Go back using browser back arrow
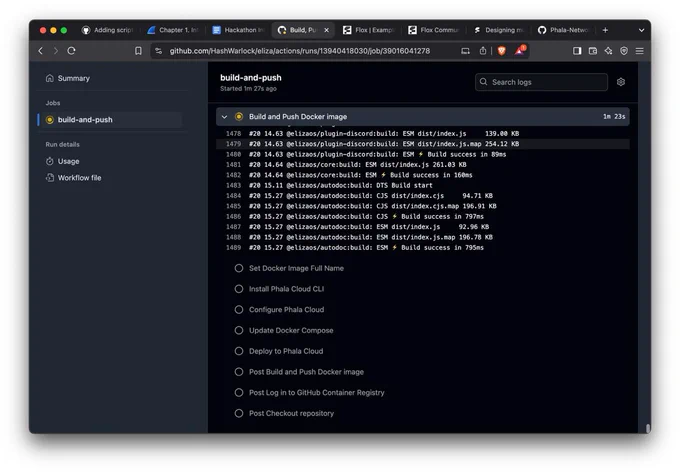Viewport: 680px width, 472px height. [x=41, y=51]
